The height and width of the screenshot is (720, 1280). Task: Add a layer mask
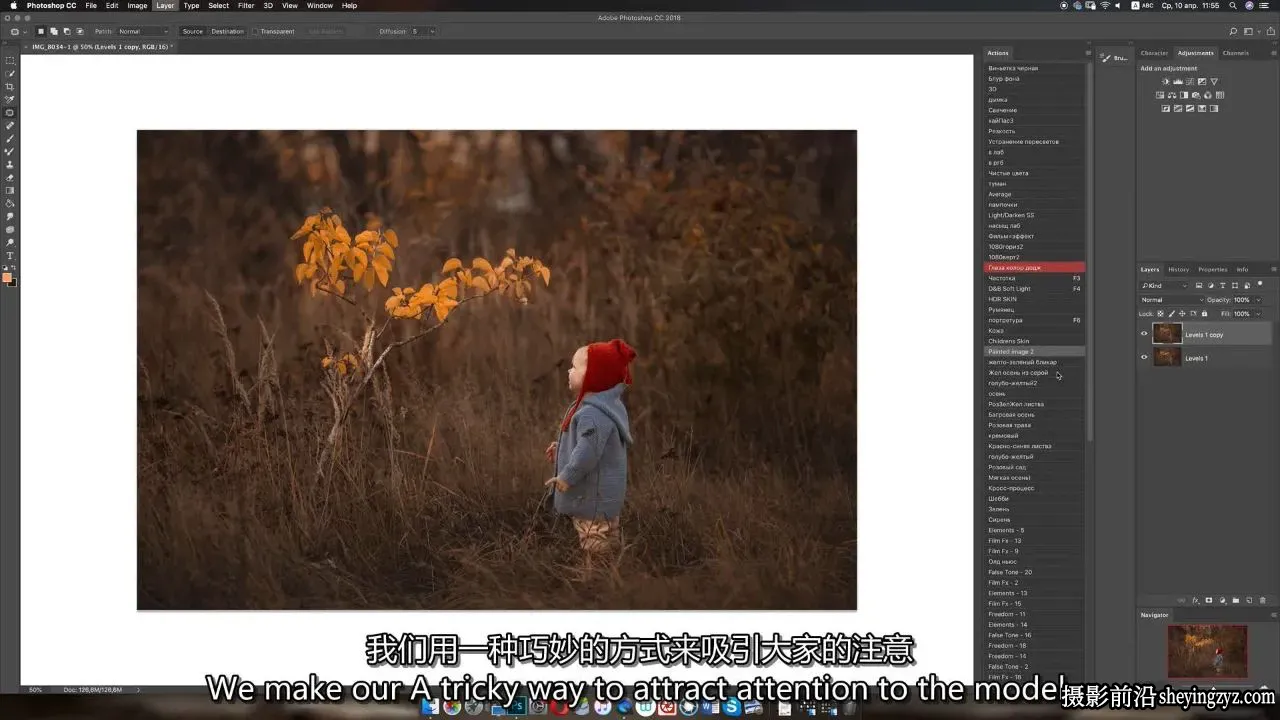pyautogui.click(x=1208, y=600)
